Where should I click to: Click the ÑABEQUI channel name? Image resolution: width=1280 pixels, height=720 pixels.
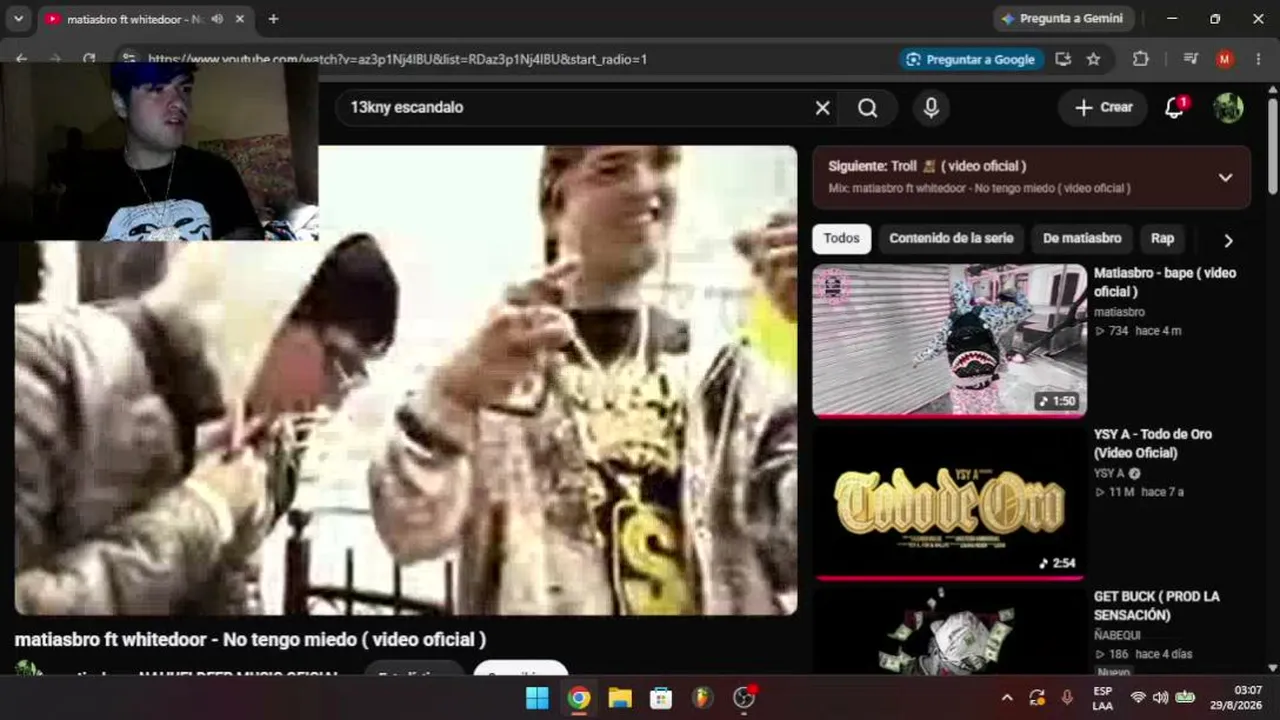1117,635
